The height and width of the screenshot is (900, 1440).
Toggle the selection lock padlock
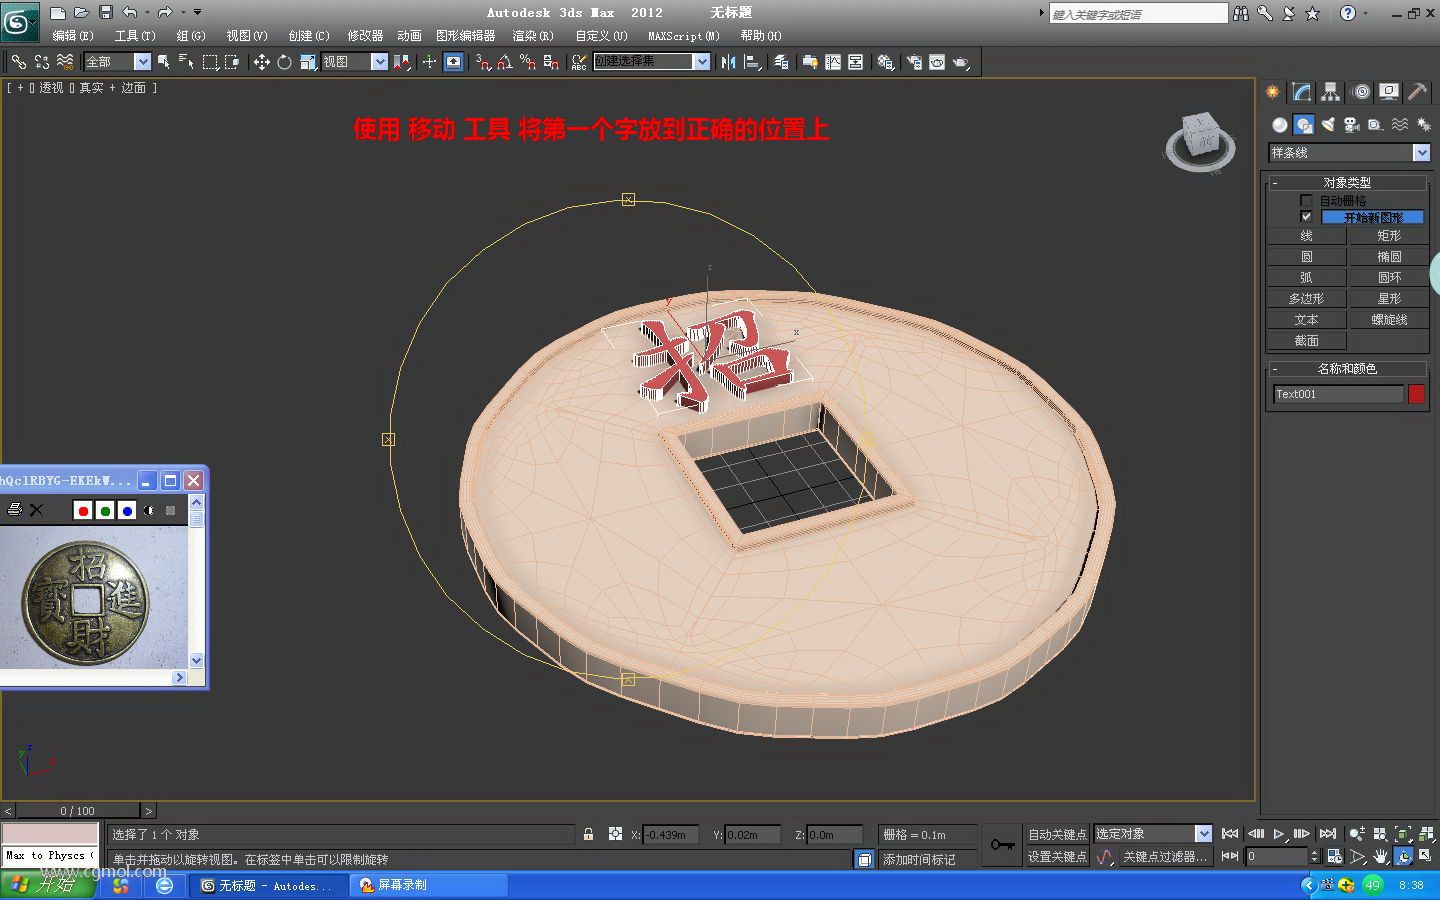588,834
